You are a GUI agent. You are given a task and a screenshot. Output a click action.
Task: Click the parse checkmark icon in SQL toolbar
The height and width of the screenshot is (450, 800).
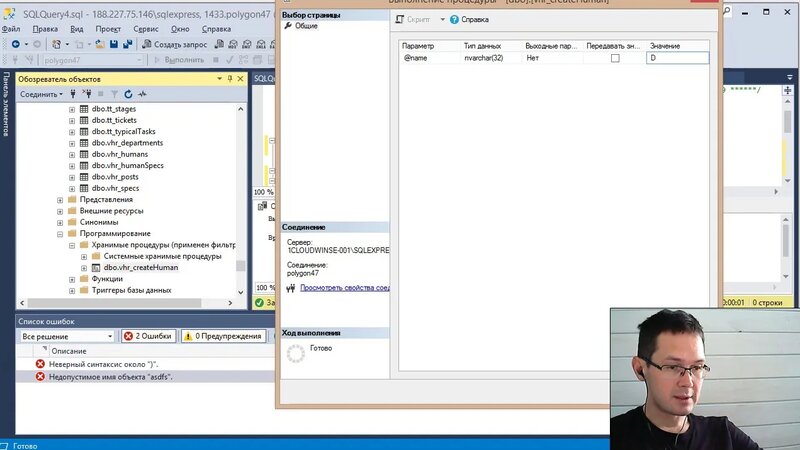230,60
